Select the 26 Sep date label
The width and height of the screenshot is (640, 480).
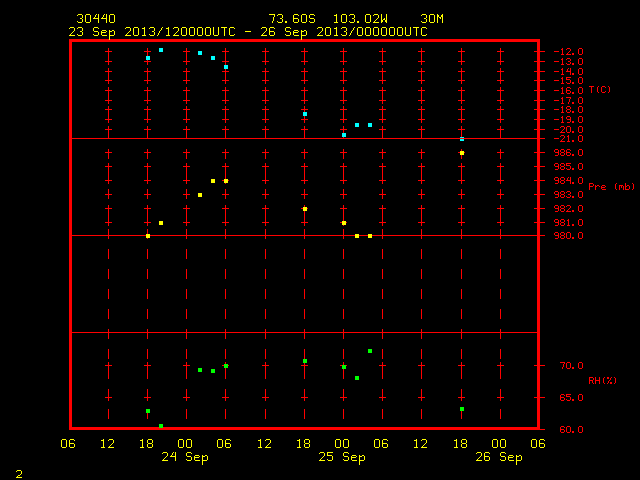tap(499, 457)
